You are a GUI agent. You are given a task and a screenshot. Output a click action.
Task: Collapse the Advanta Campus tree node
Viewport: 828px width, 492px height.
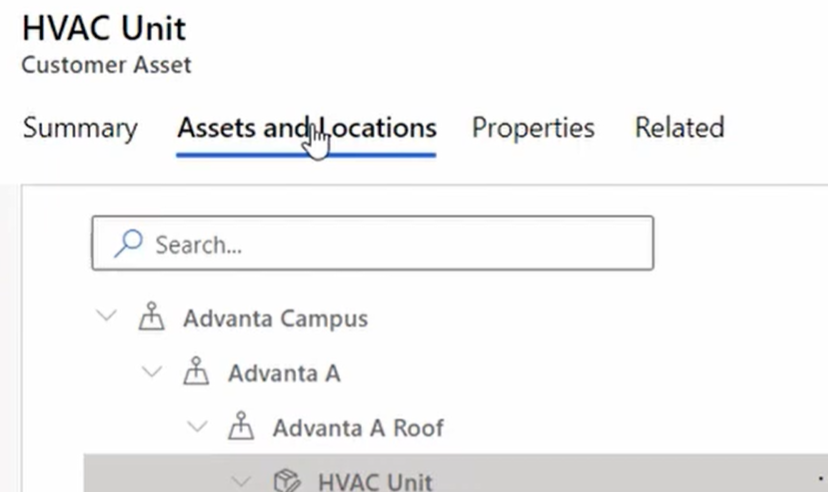coord(106,316)
